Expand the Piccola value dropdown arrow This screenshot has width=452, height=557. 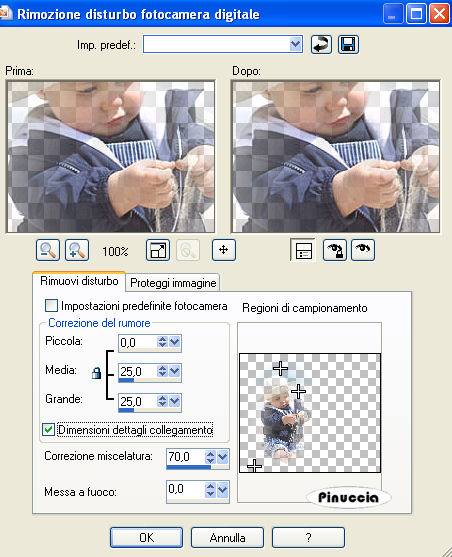coord(174,342)
